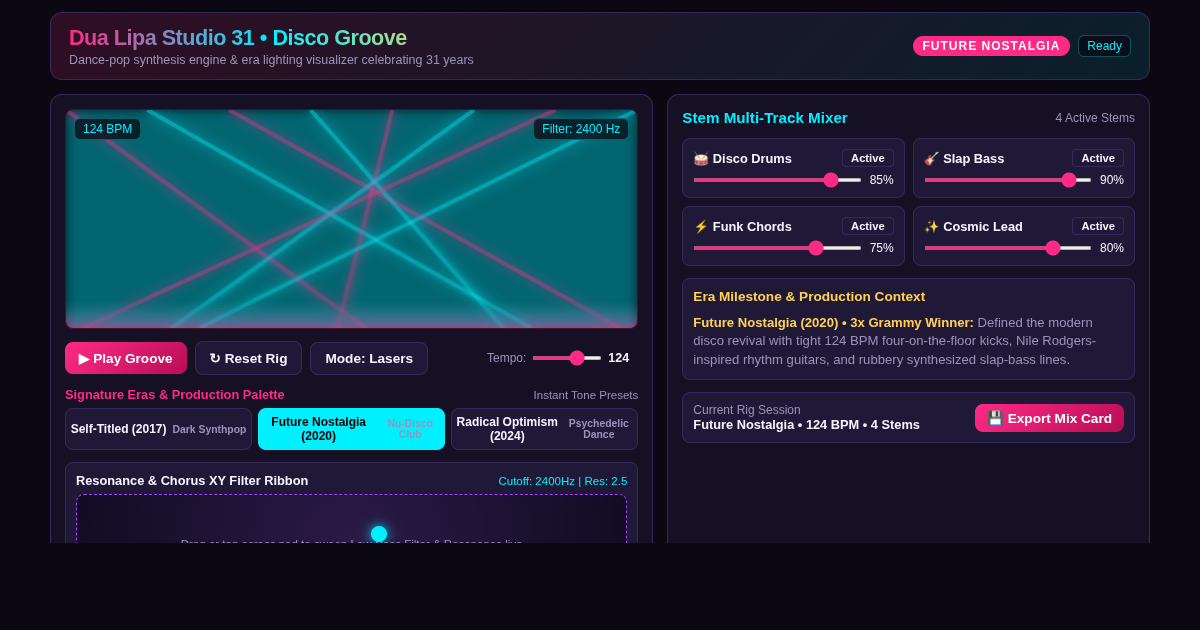Screen dimensions: 1200x630
Task: Click the Slap Bass guitar icon
Action: coord(931,158)
